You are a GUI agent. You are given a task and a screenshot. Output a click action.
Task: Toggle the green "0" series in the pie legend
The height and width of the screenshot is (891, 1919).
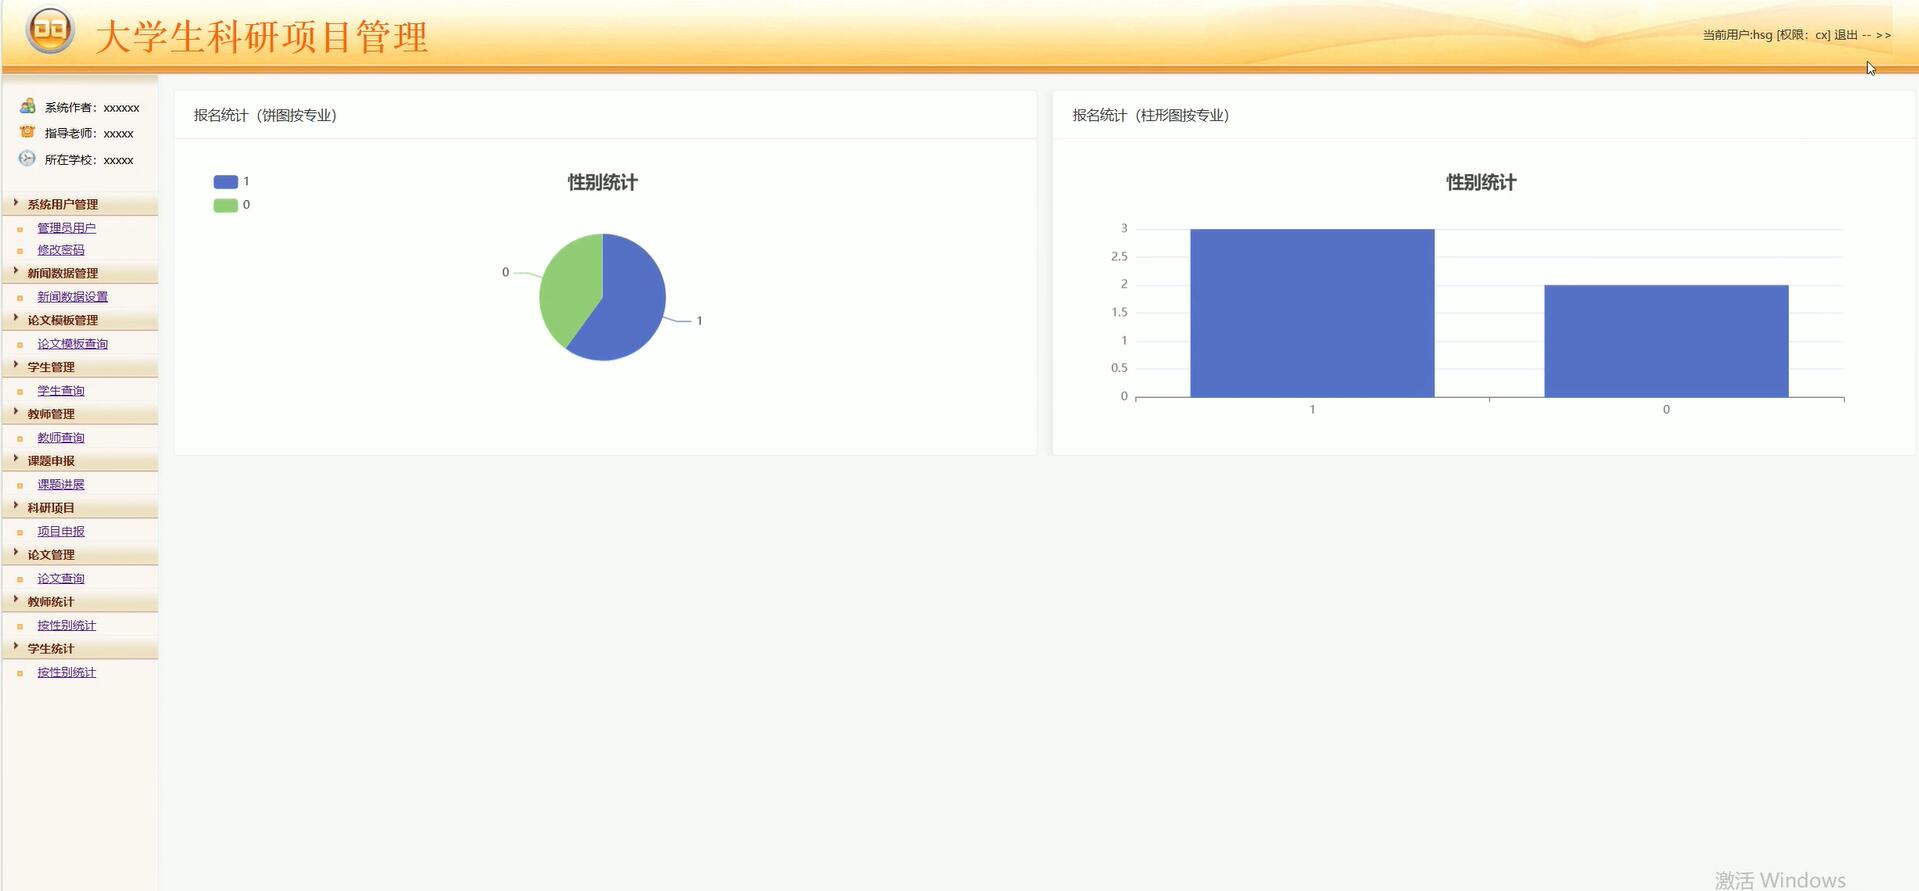tap(226, 205)
